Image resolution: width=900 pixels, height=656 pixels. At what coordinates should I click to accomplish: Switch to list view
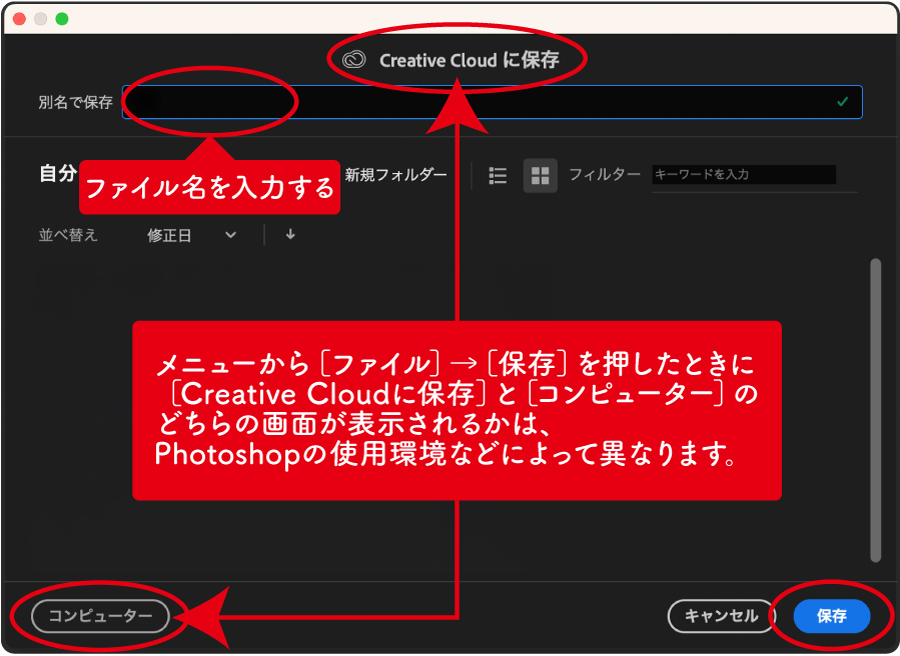[497, 174]
